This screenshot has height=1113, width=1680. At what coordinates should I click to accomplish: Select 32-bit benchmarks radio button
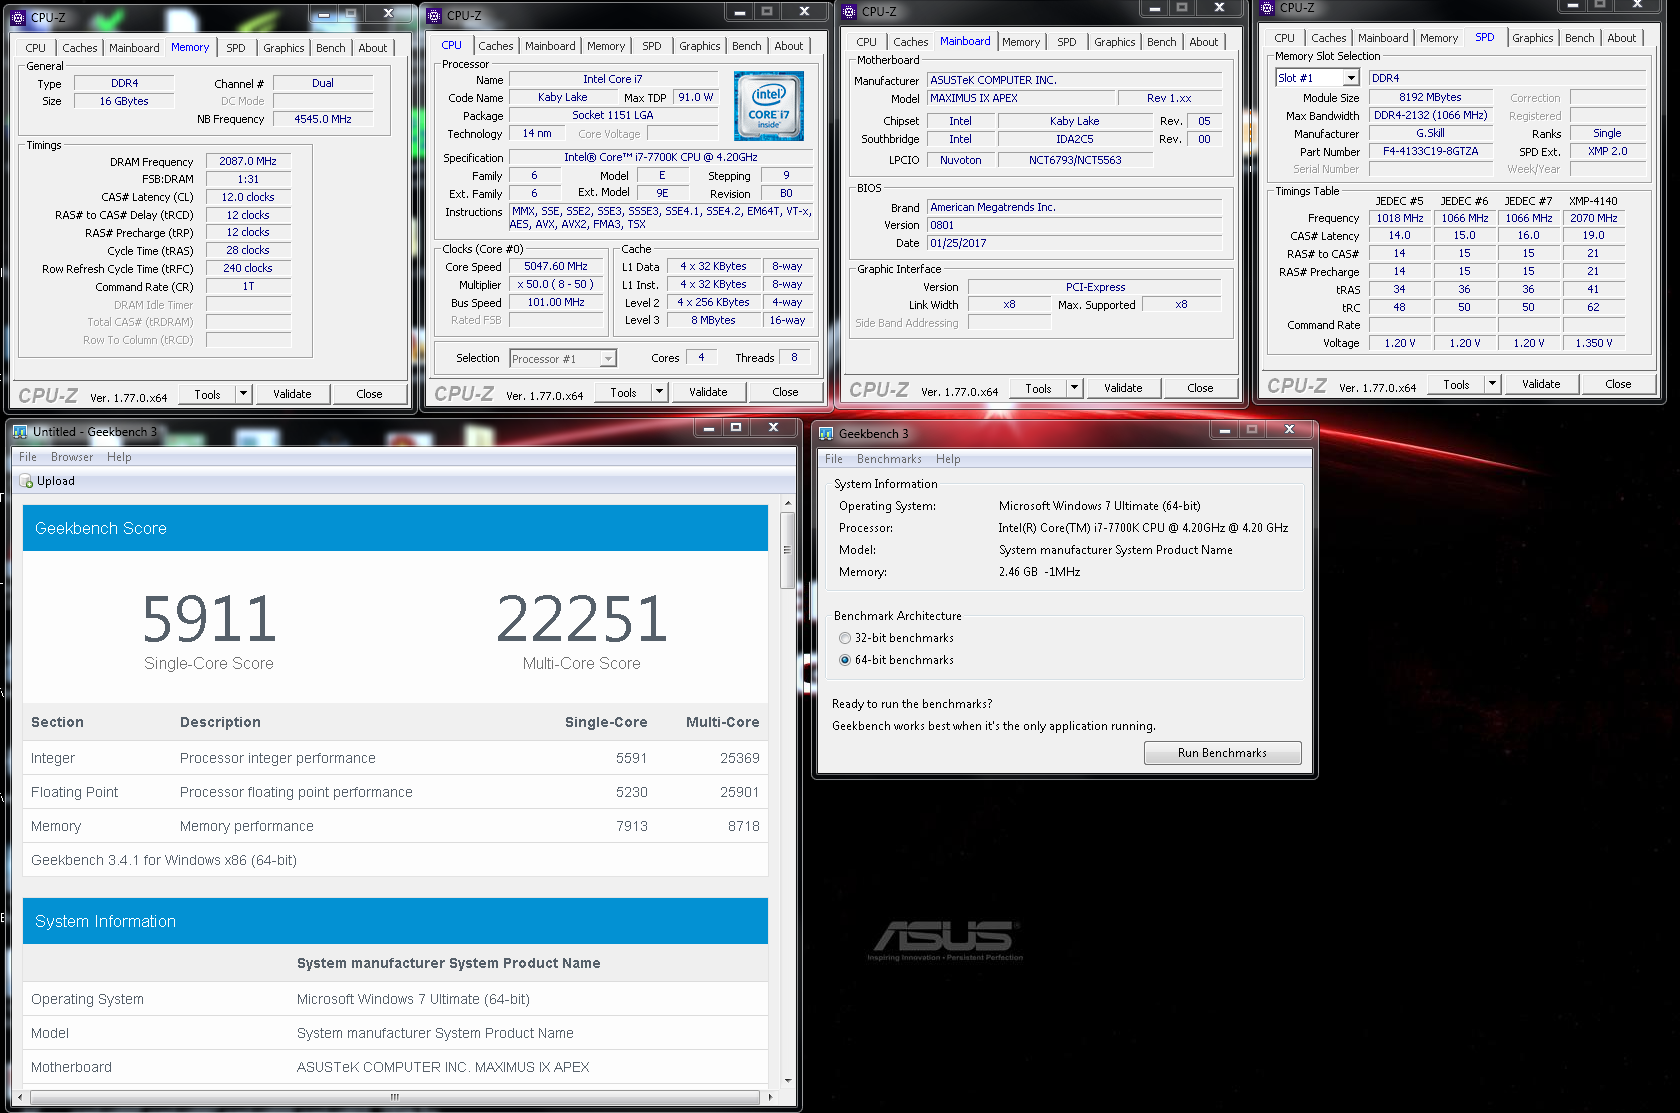click(845, 638)
